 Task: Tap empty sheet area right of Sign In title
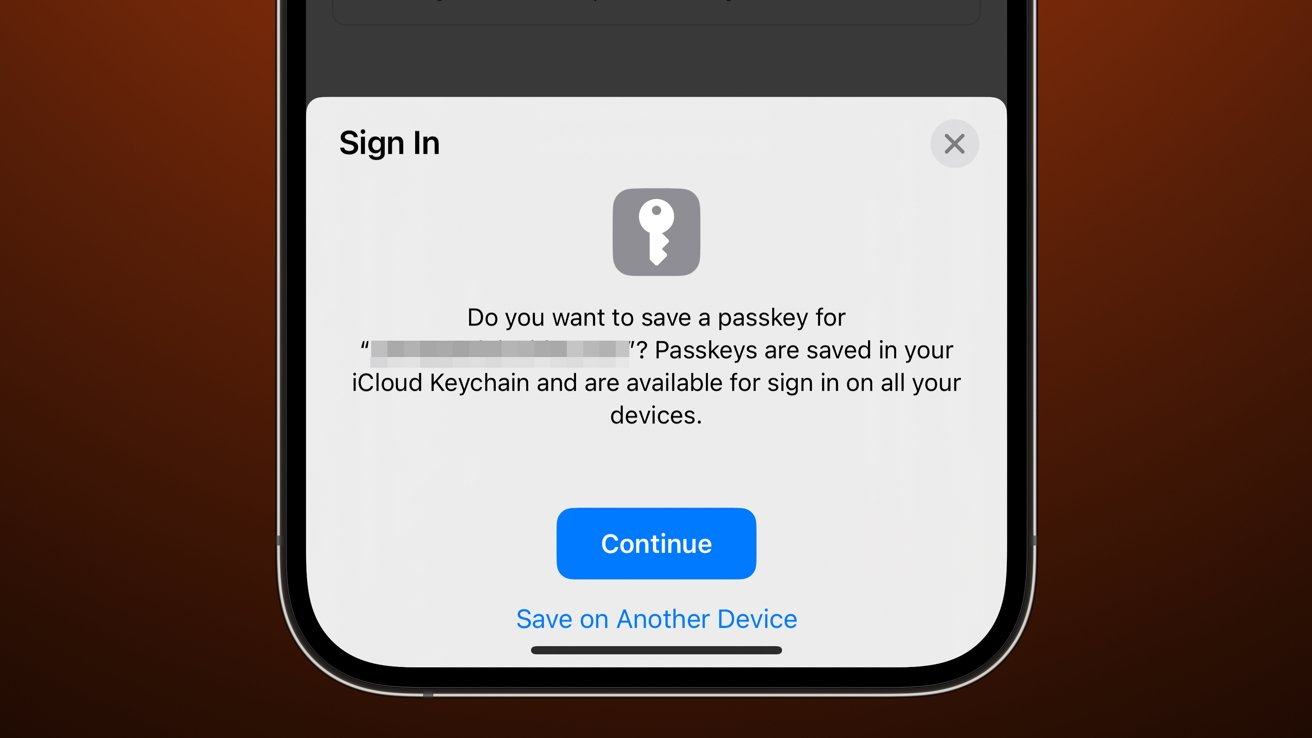[x=680, y=143]
